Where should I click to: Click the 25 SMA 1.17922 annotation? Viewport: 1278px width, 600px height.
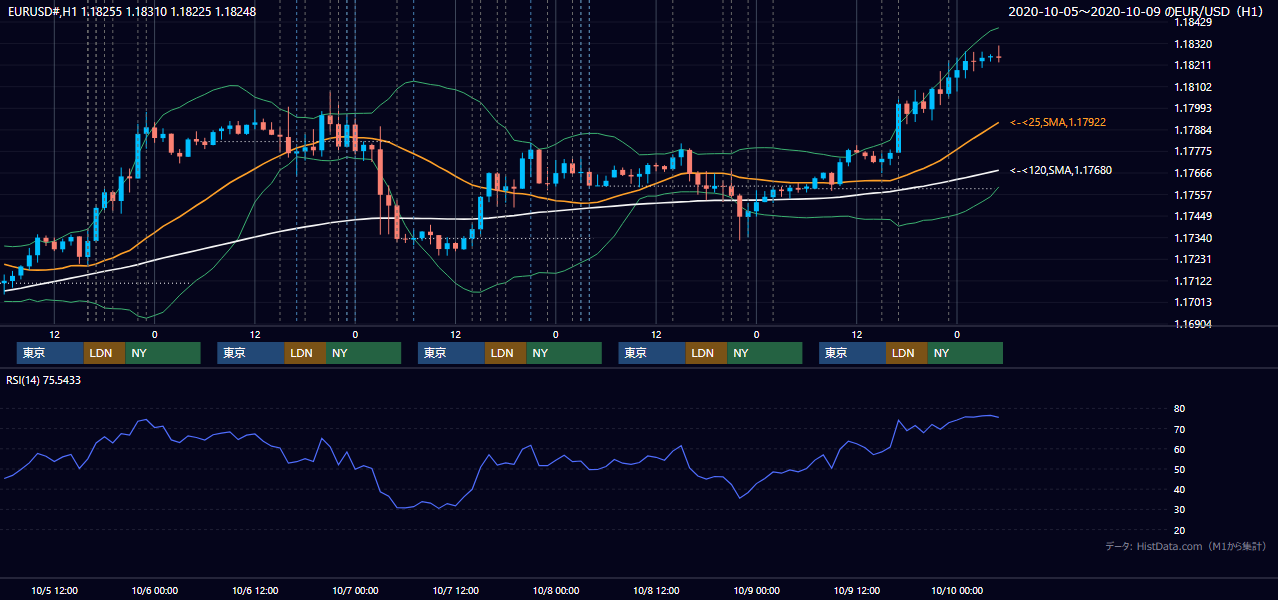point(1057,122)
